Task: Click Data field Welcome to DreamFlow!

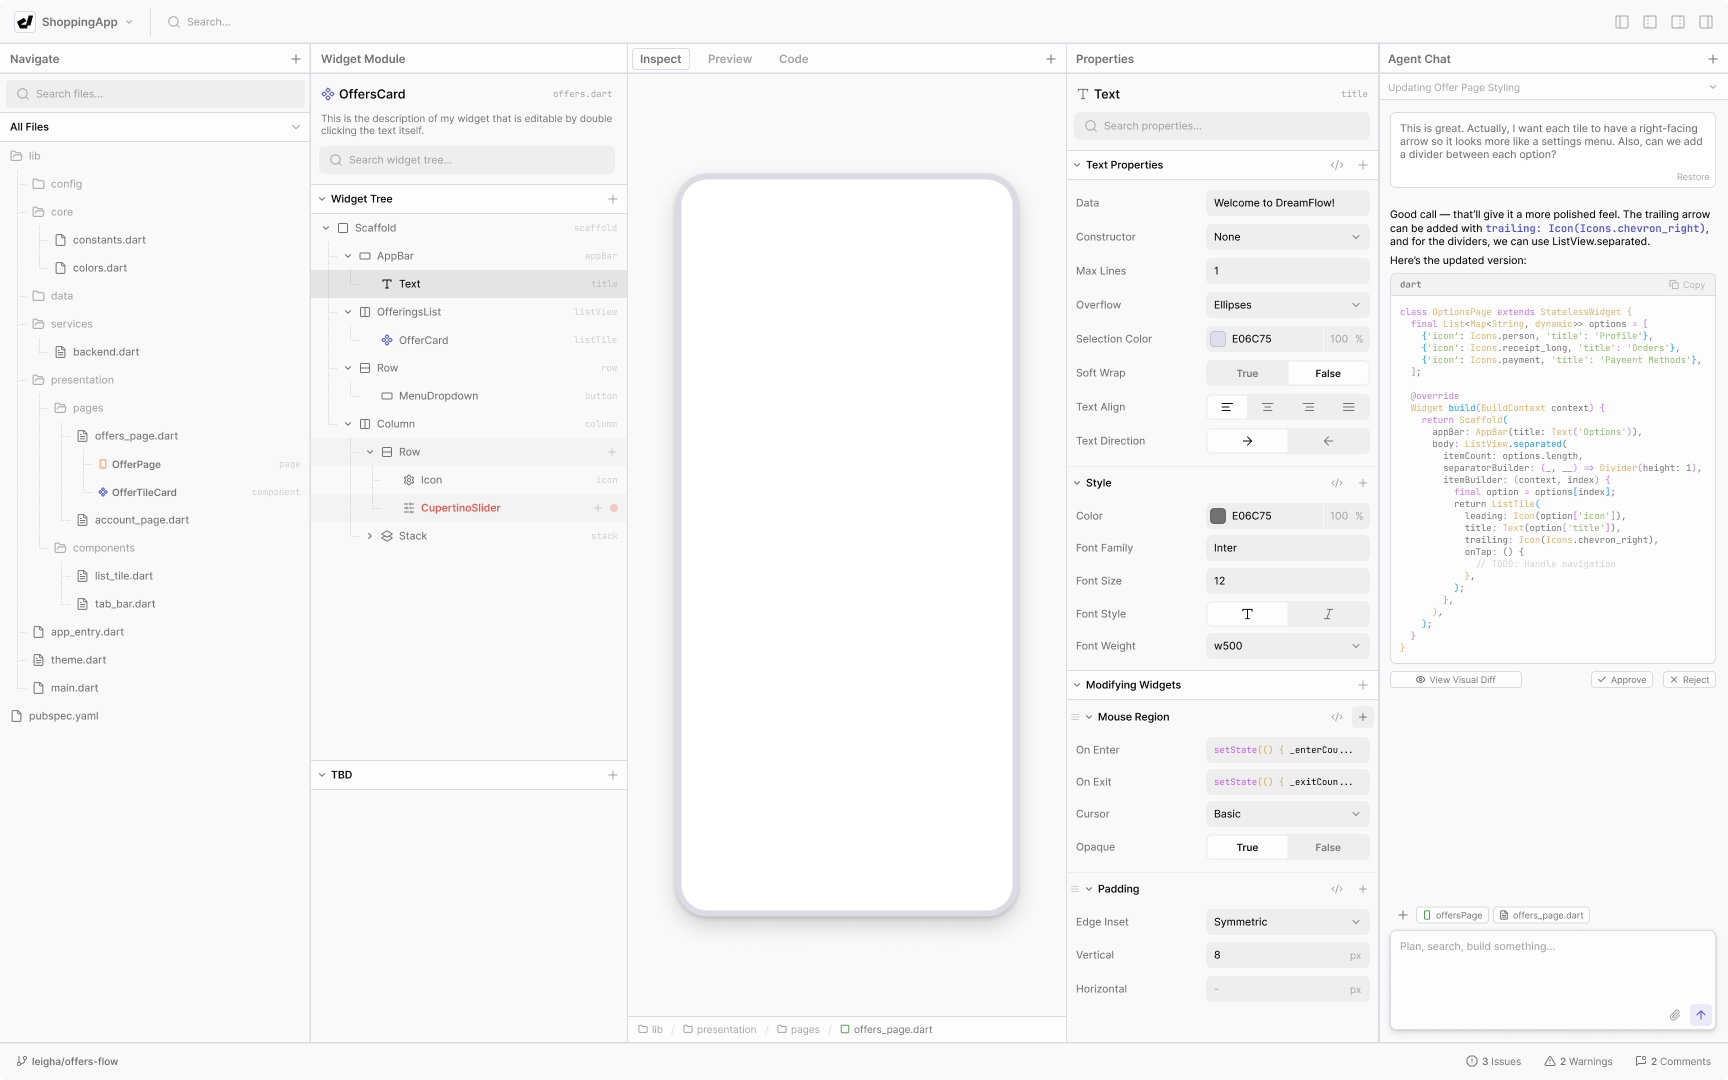Action: [x=1287, y=203]
